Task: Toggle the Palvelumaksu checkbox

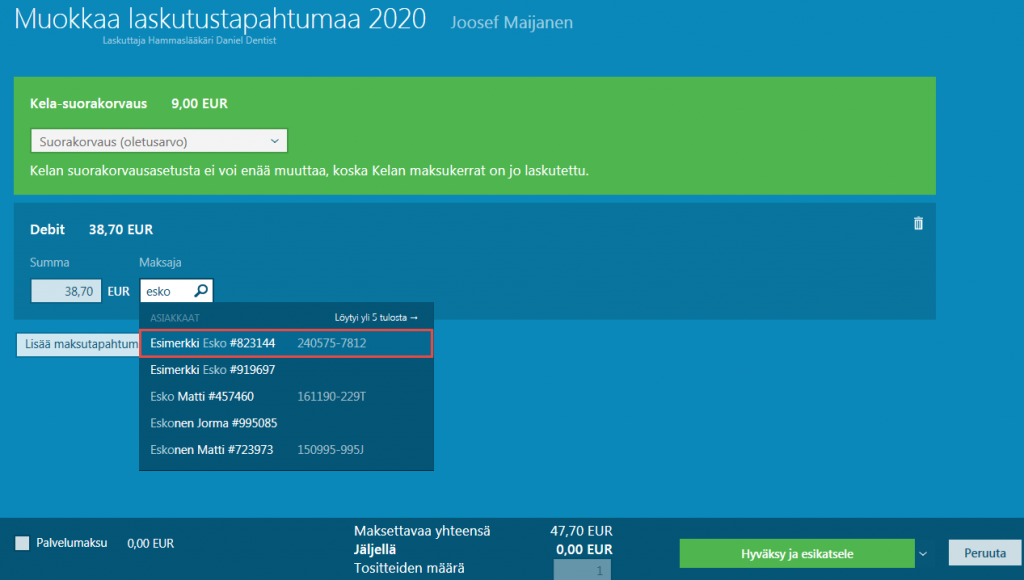Action: [x=22, y=543]
